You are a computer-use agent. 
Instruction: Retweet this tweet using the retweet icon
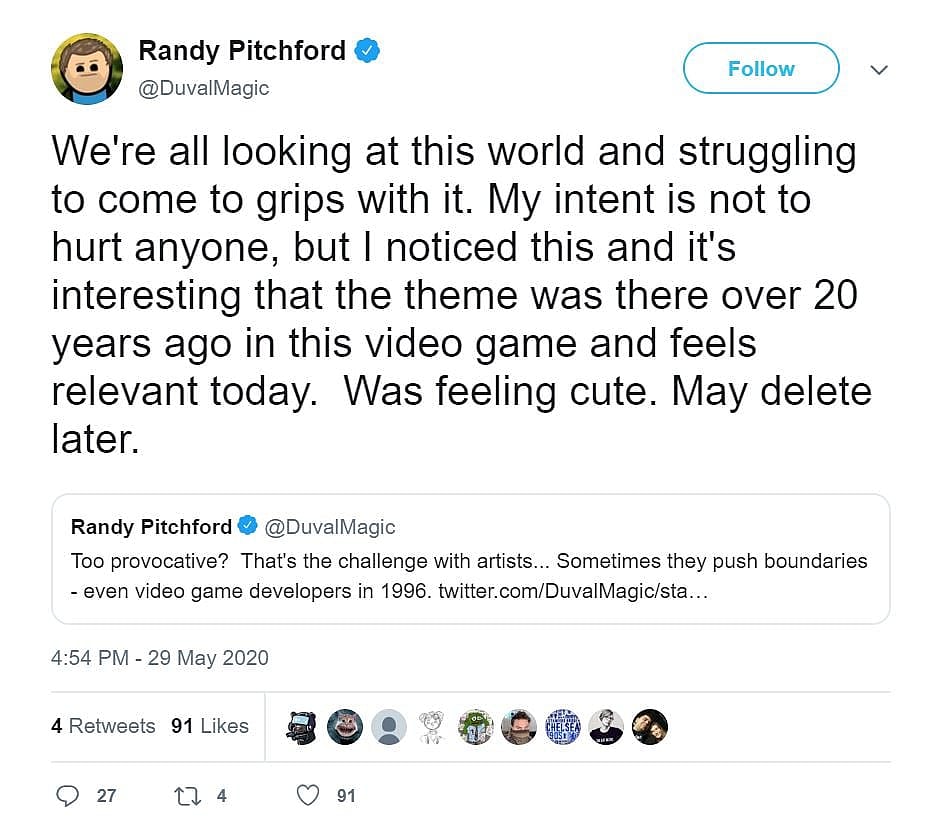tap(187, 796)
